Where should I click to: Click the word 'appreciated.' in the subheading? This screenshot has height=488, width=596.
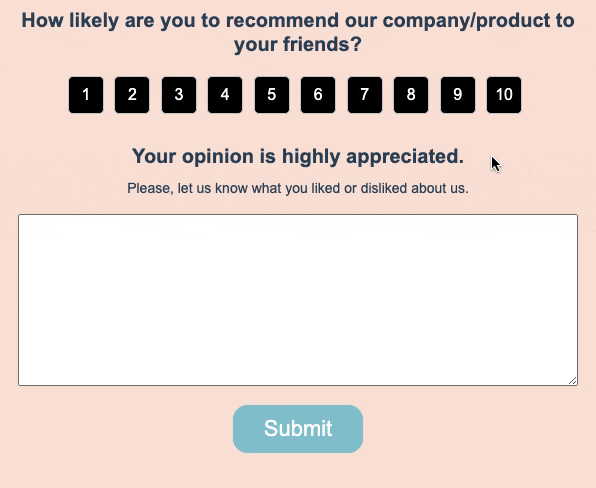(x=405, y=157)
